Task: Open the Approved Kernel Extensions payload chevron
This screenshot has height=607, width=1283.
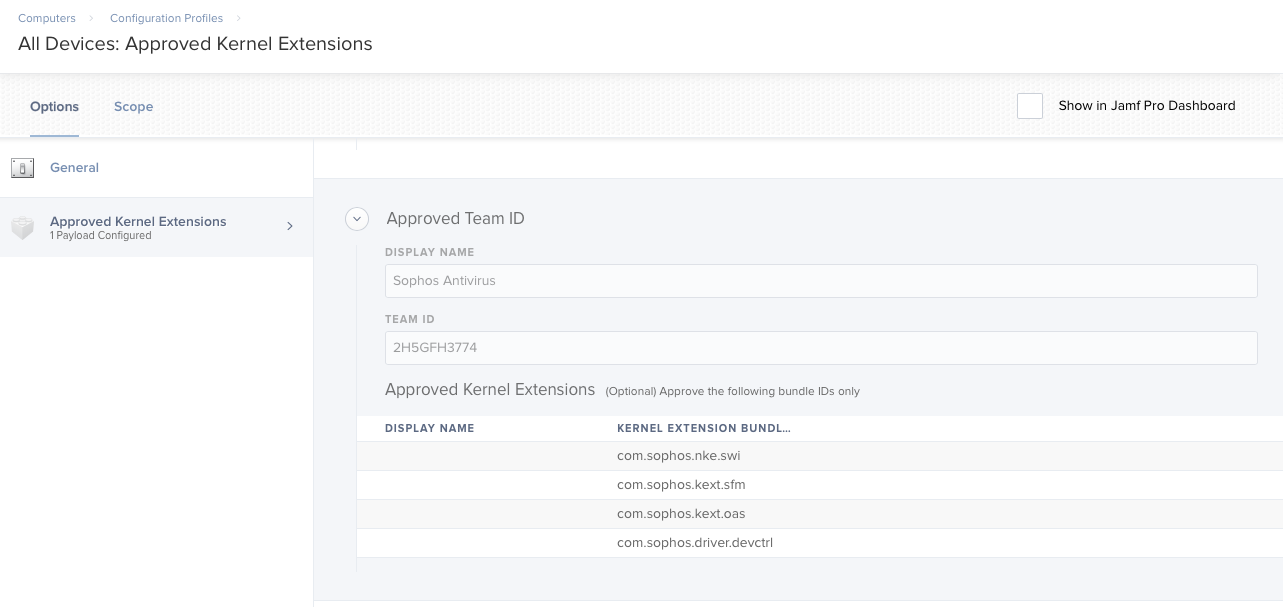Action: click(x=290, y=226)
